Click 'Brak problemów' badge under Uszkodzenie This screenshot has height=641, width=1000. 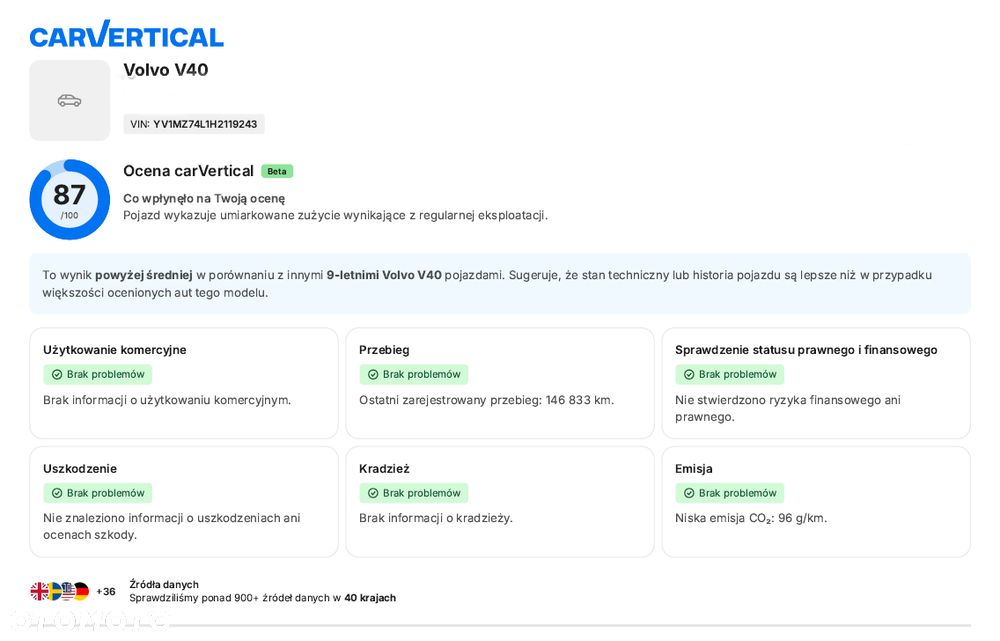(98, 493)
